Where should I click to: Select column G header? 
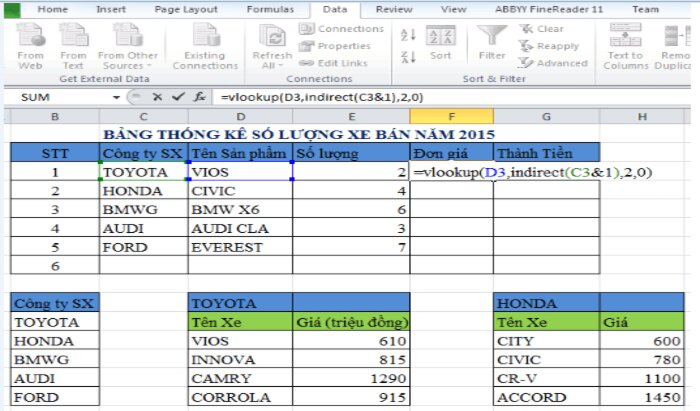546,116
